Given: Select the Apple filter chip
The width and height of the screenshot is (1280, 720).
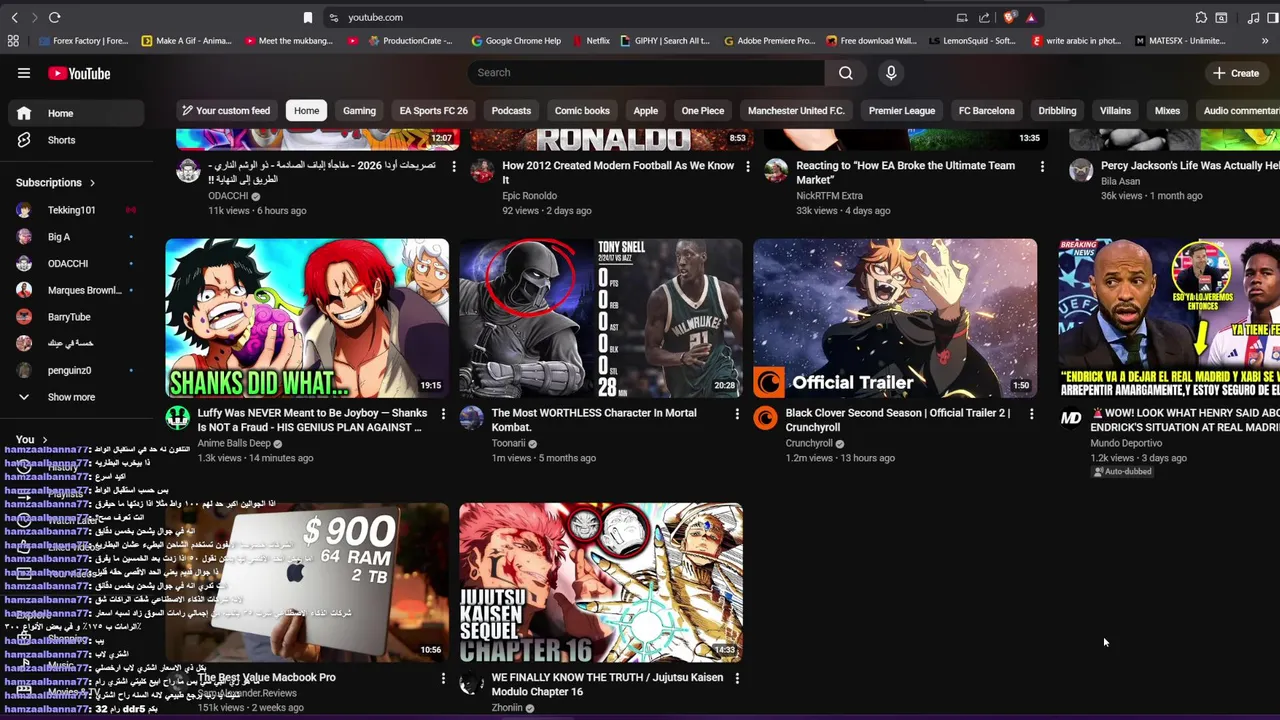Looking at the screenshot, I should tap(645, 111).
